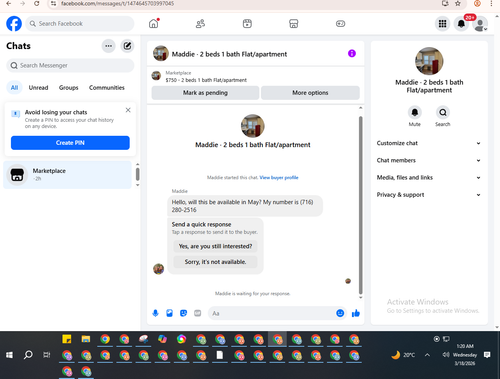
Task: Open the Reels video icon
Action: point(247,24)
